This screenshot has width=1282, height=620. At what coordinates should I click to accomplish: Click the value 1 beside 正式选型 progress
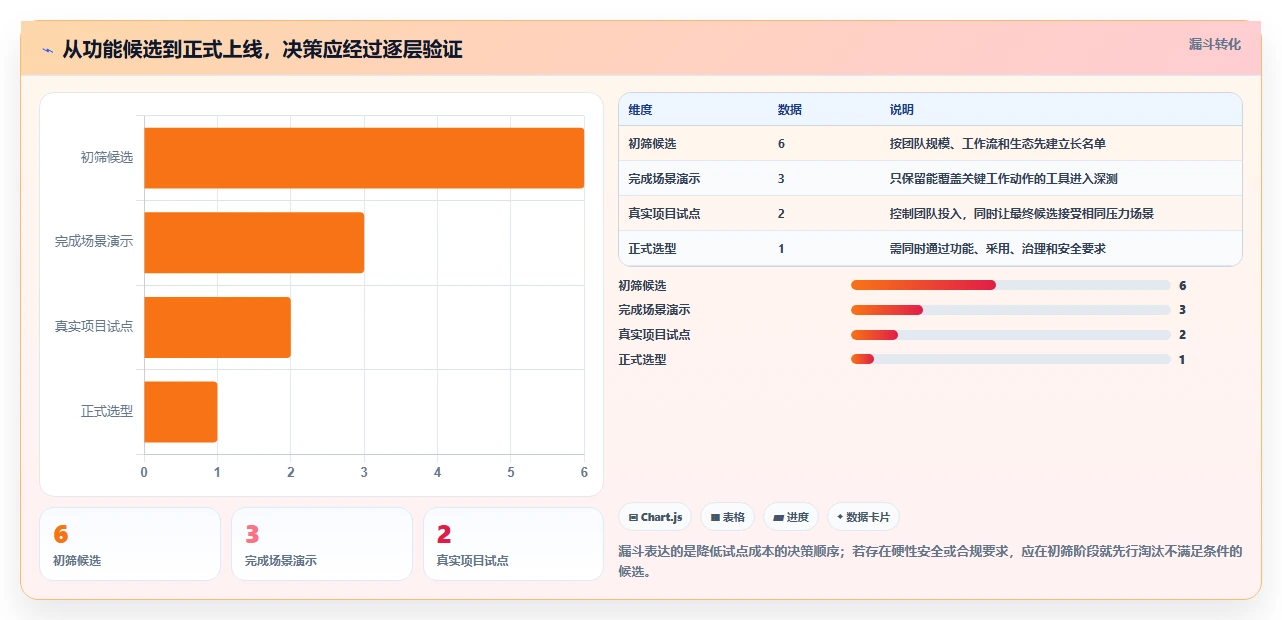click(1182, 359)
